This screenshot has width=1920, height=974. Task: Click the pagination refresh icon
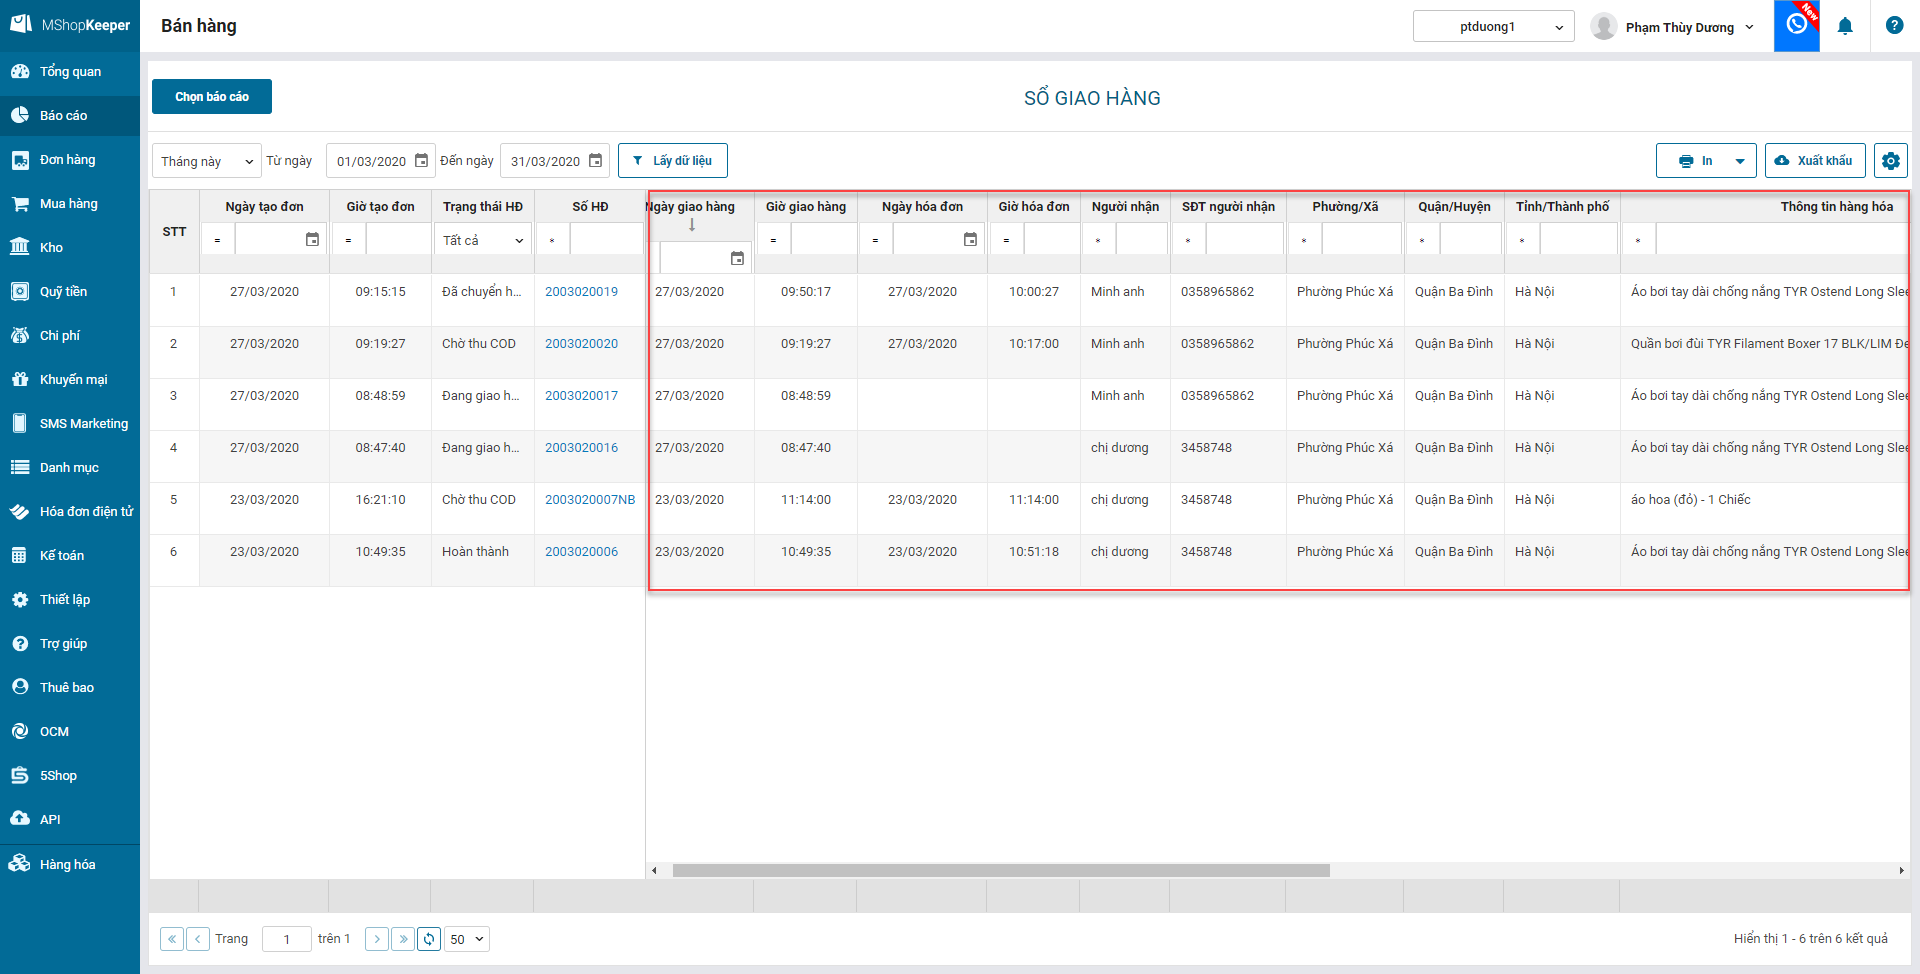(429, 939)
